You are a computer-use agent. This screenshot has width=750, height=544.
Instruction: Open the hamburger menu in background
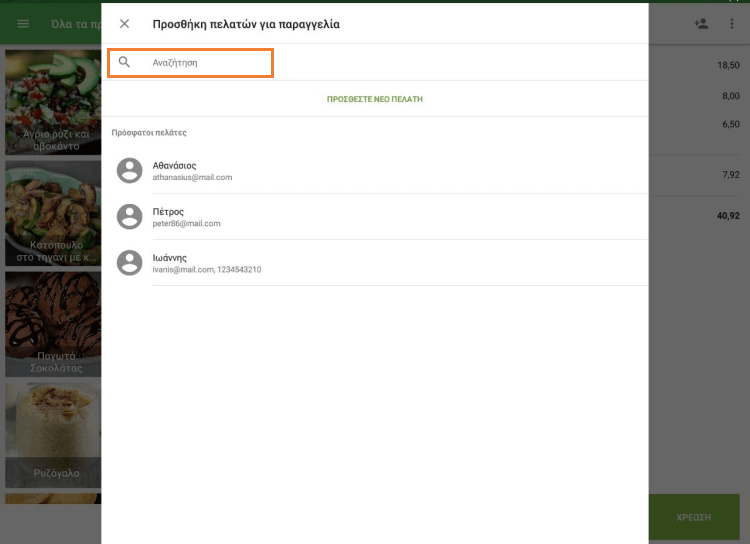coord(23,24)
